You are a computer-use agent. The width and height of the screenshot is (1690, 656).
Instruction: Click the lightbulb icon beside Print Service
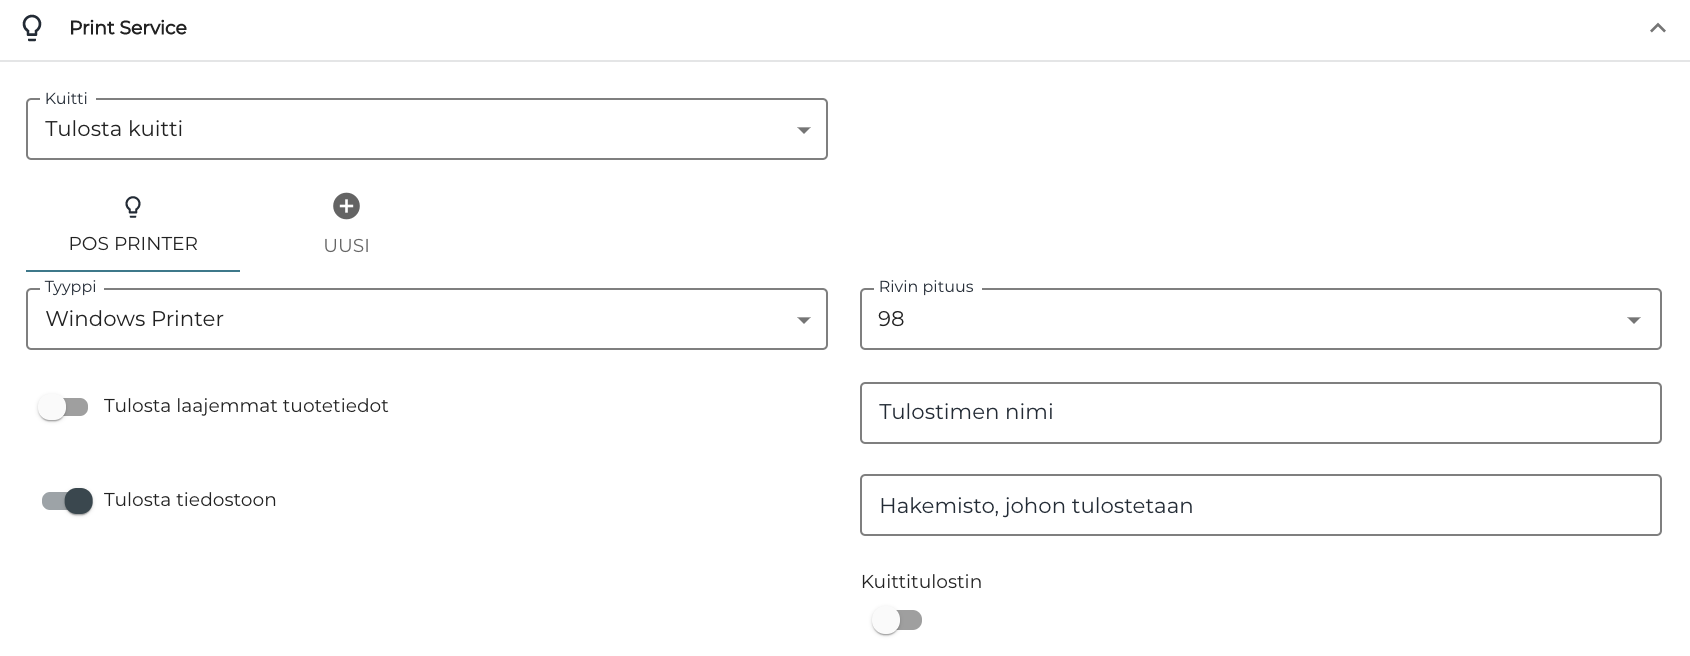point(33,27)
